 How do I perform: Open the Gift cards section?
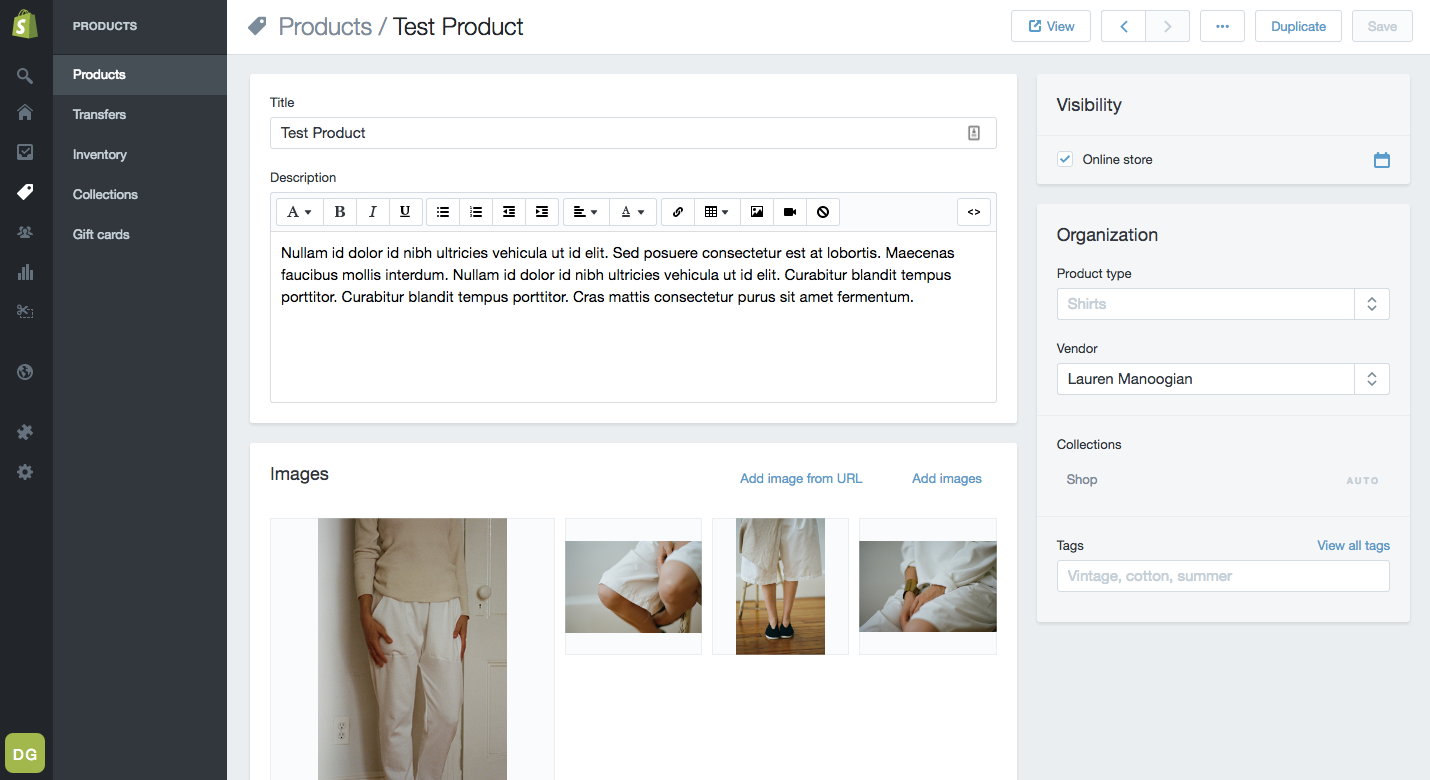click(x=101, y=234)
